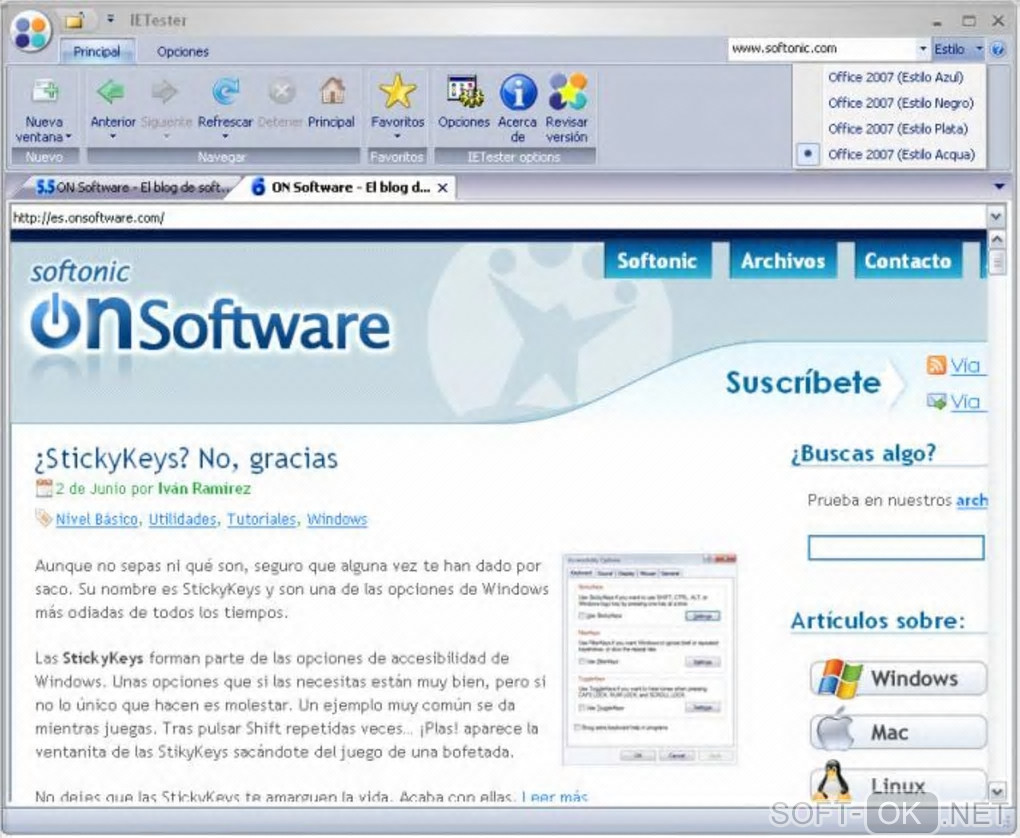Open the ¿StickyKeys? No, gracias article title
1020x838 pixels.
[x=186, y=459]
